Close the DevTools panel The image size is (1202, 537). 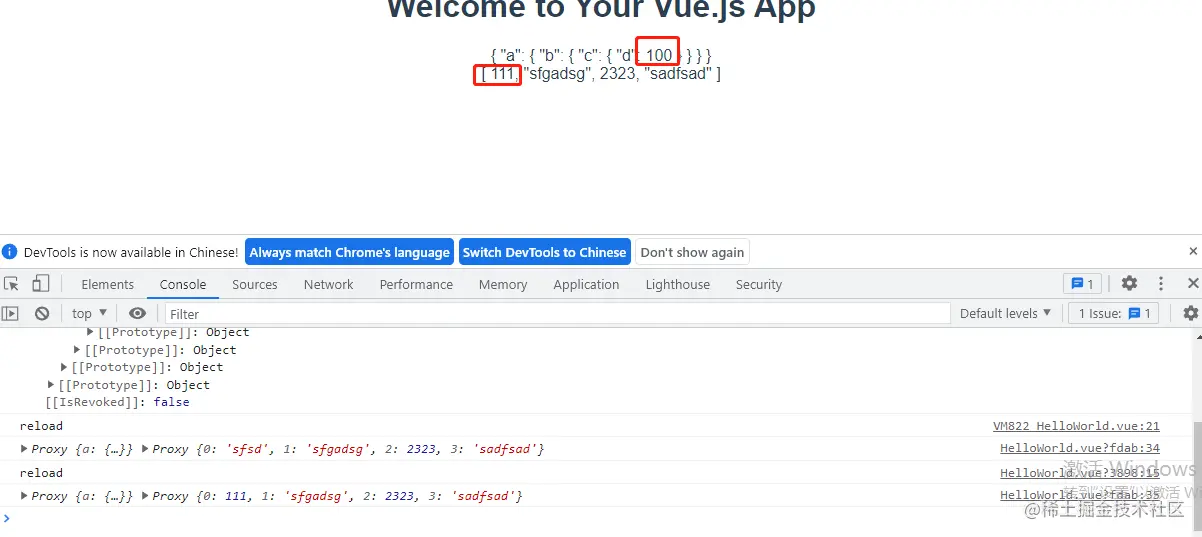pos(1192,284)
